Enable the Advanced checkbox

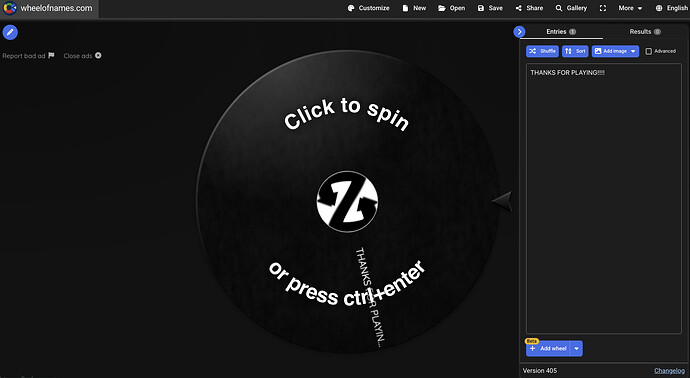pyautogui.click(x=648, y=51)
